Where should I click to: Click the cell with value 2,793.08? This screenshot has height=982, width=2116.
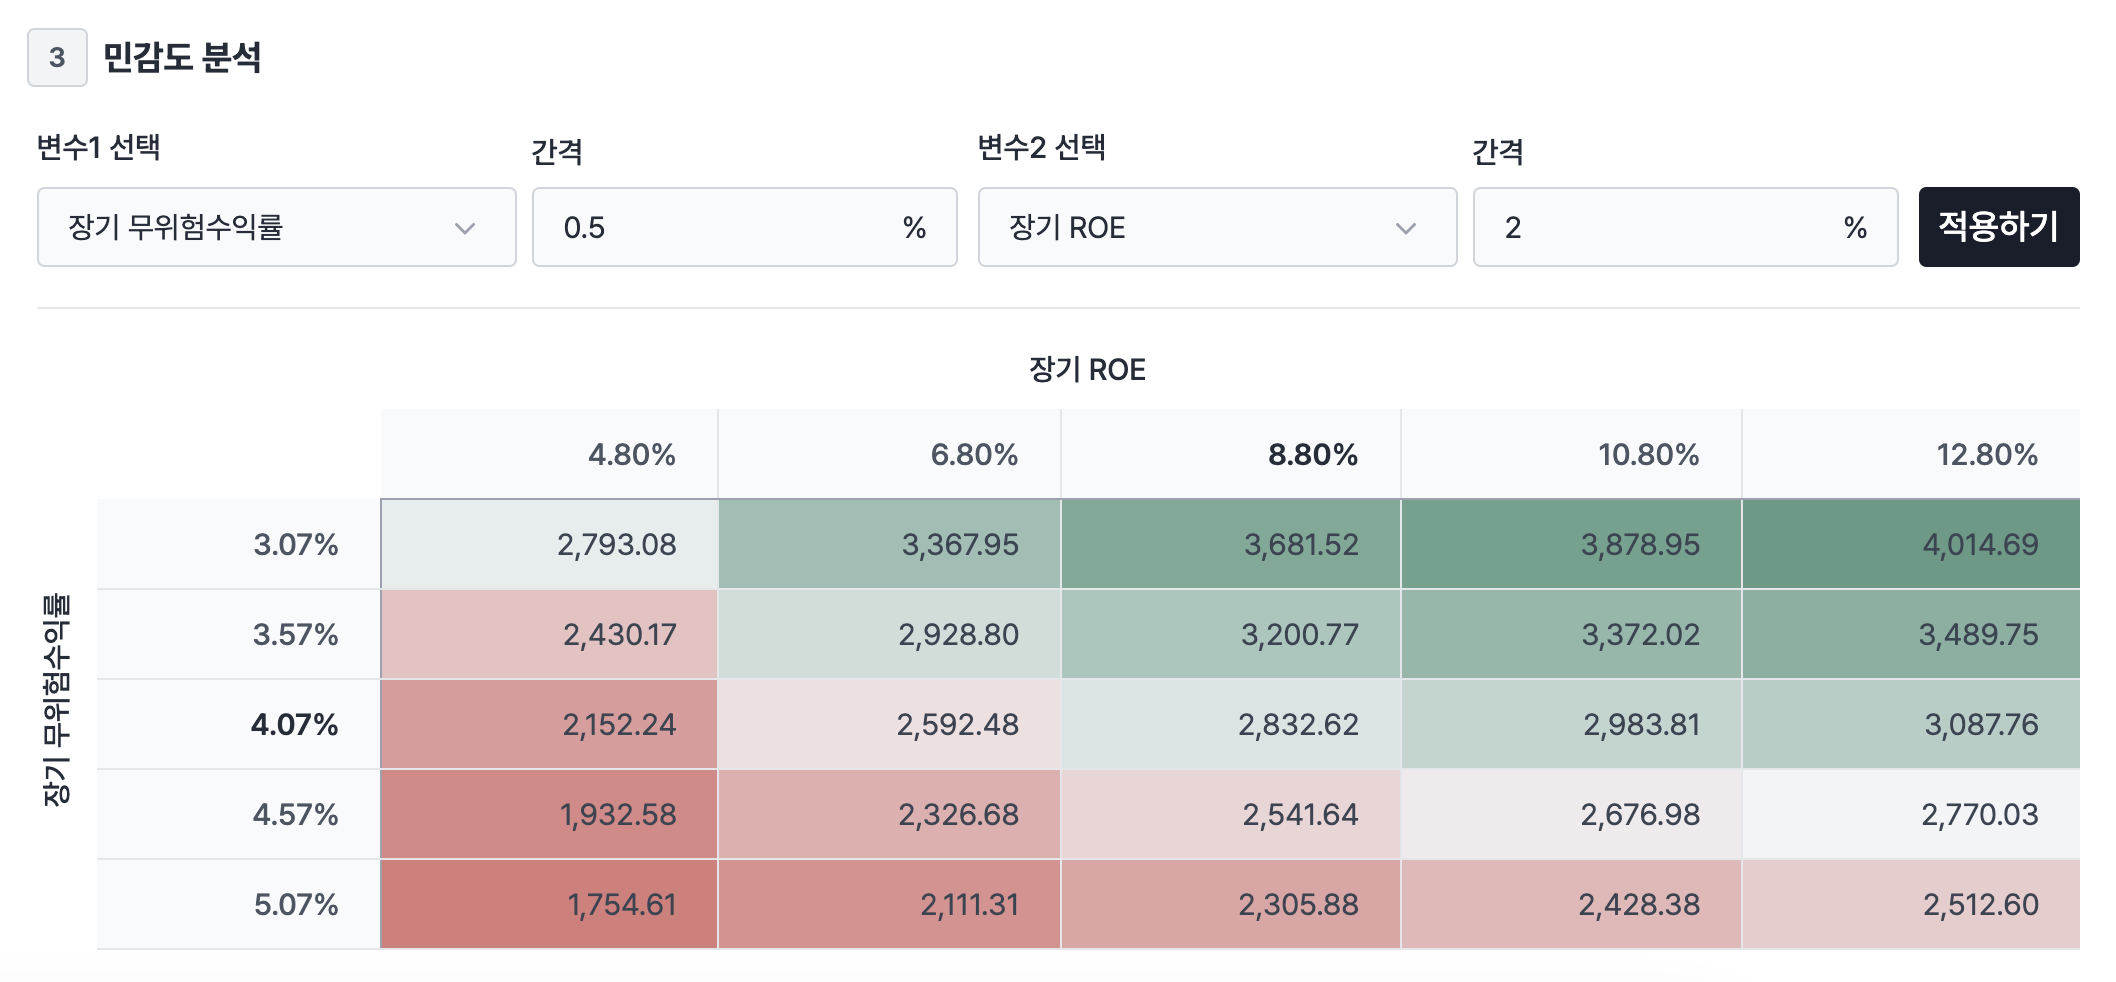(x=549, y=544)
